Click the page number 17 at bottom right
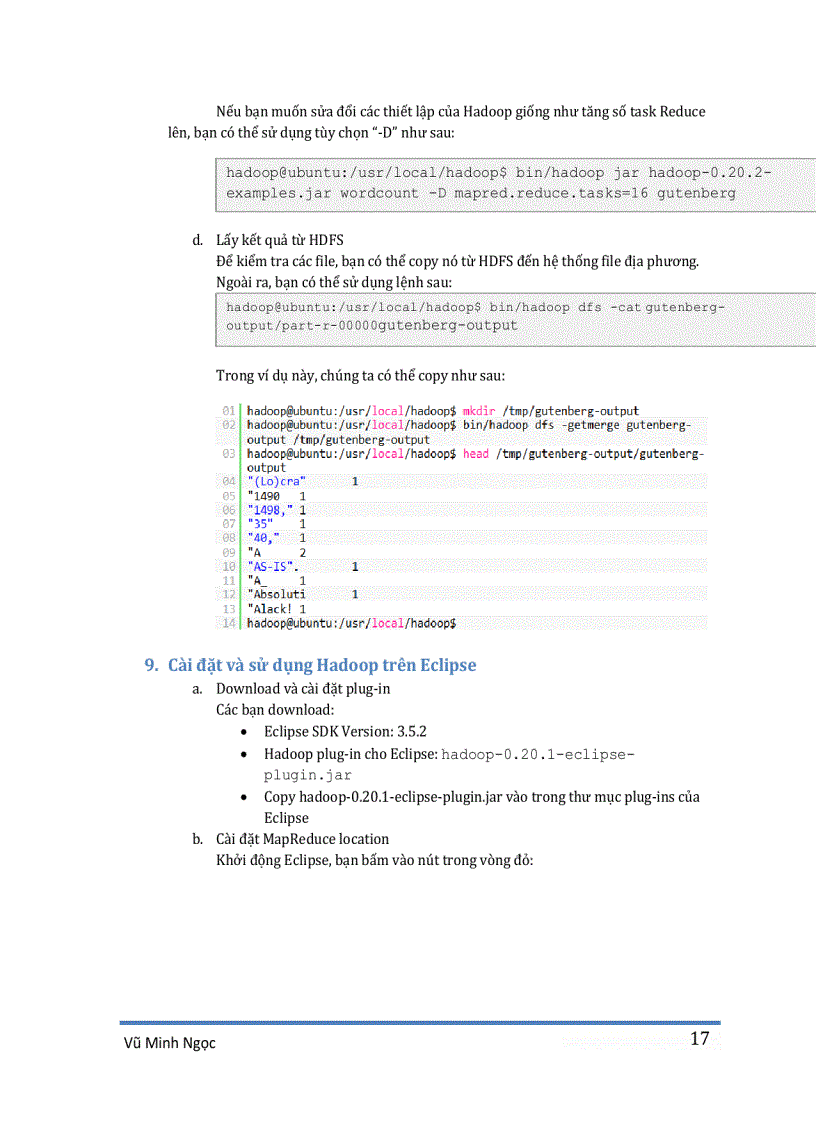 [x=700, y=1039]
